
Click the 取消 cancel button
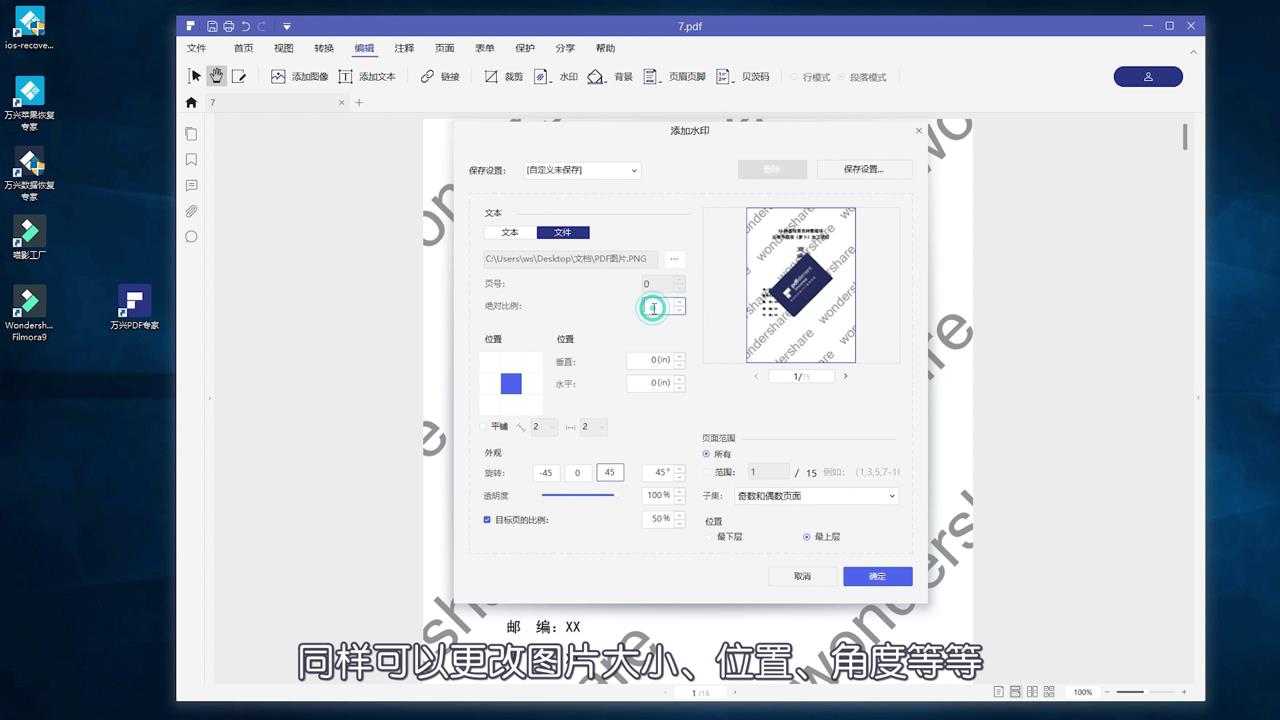[802, 576]
